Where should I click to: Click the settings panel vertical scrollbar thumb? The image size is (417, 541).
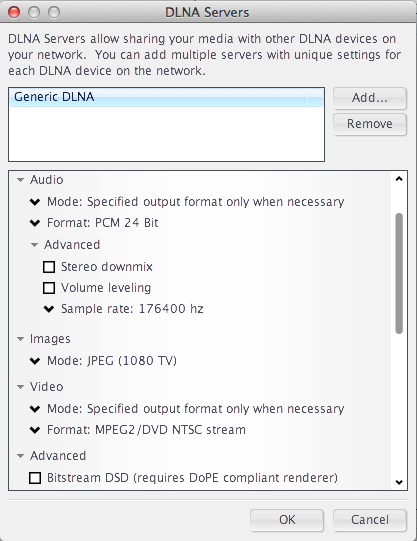tap(399, 273)
